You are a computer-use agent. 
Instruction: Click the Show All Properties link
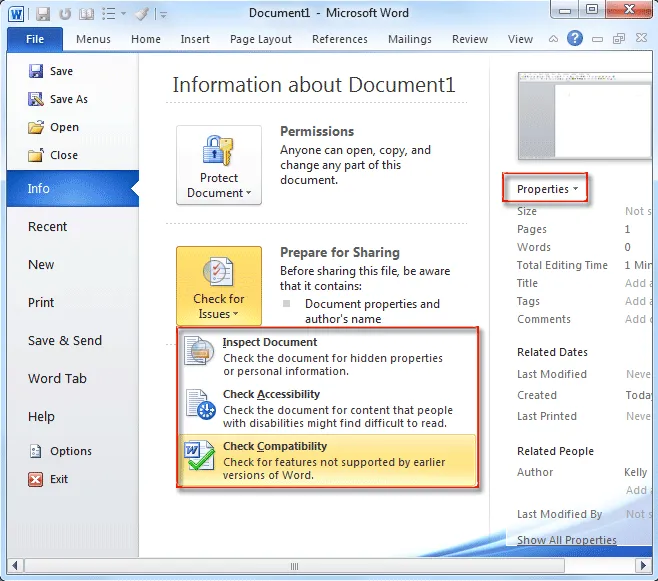[566, 540]
